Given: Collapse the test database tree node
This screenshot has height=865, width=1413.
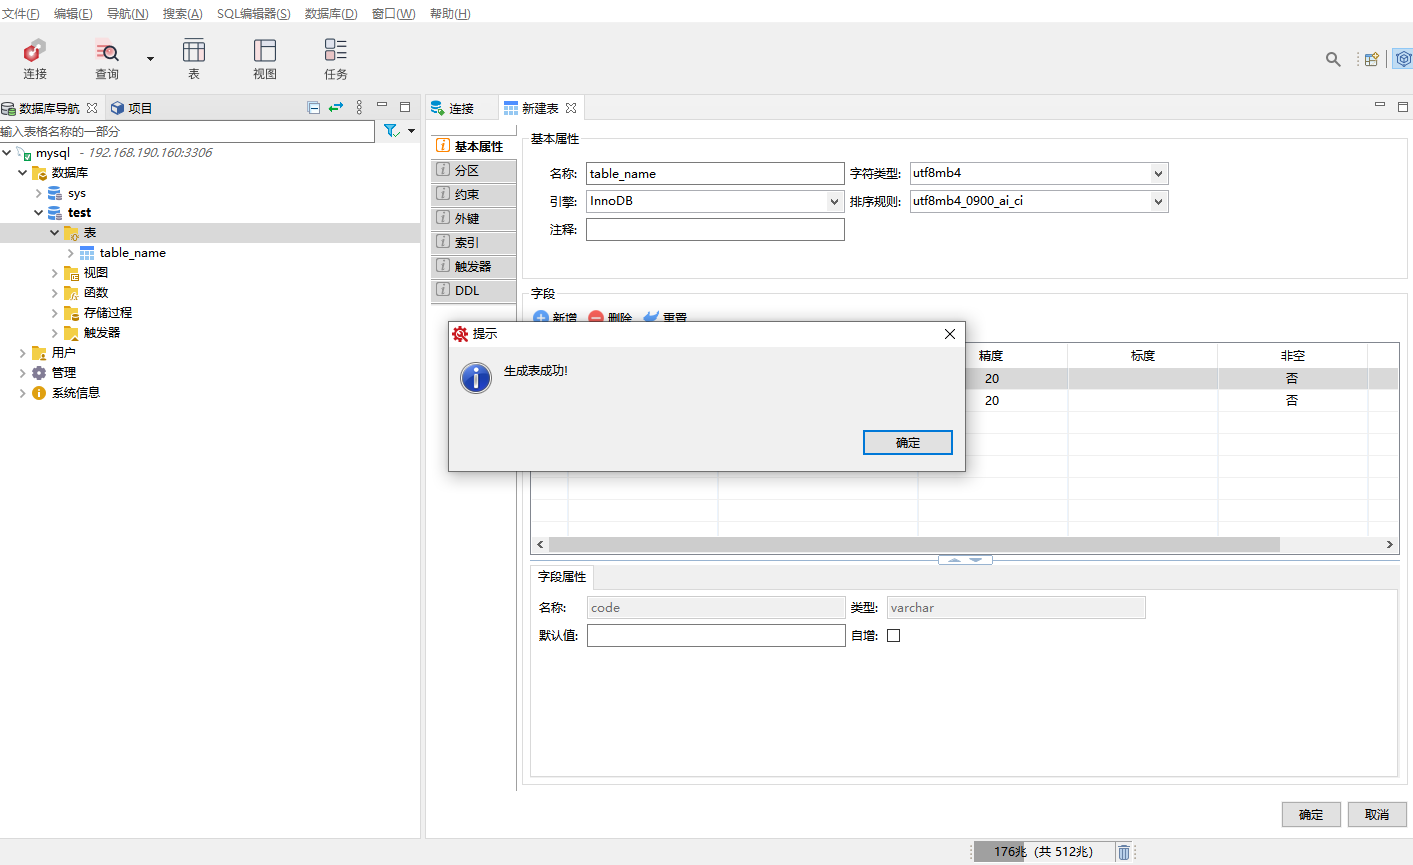Looking at the screenshot, I should pos(39,213).
